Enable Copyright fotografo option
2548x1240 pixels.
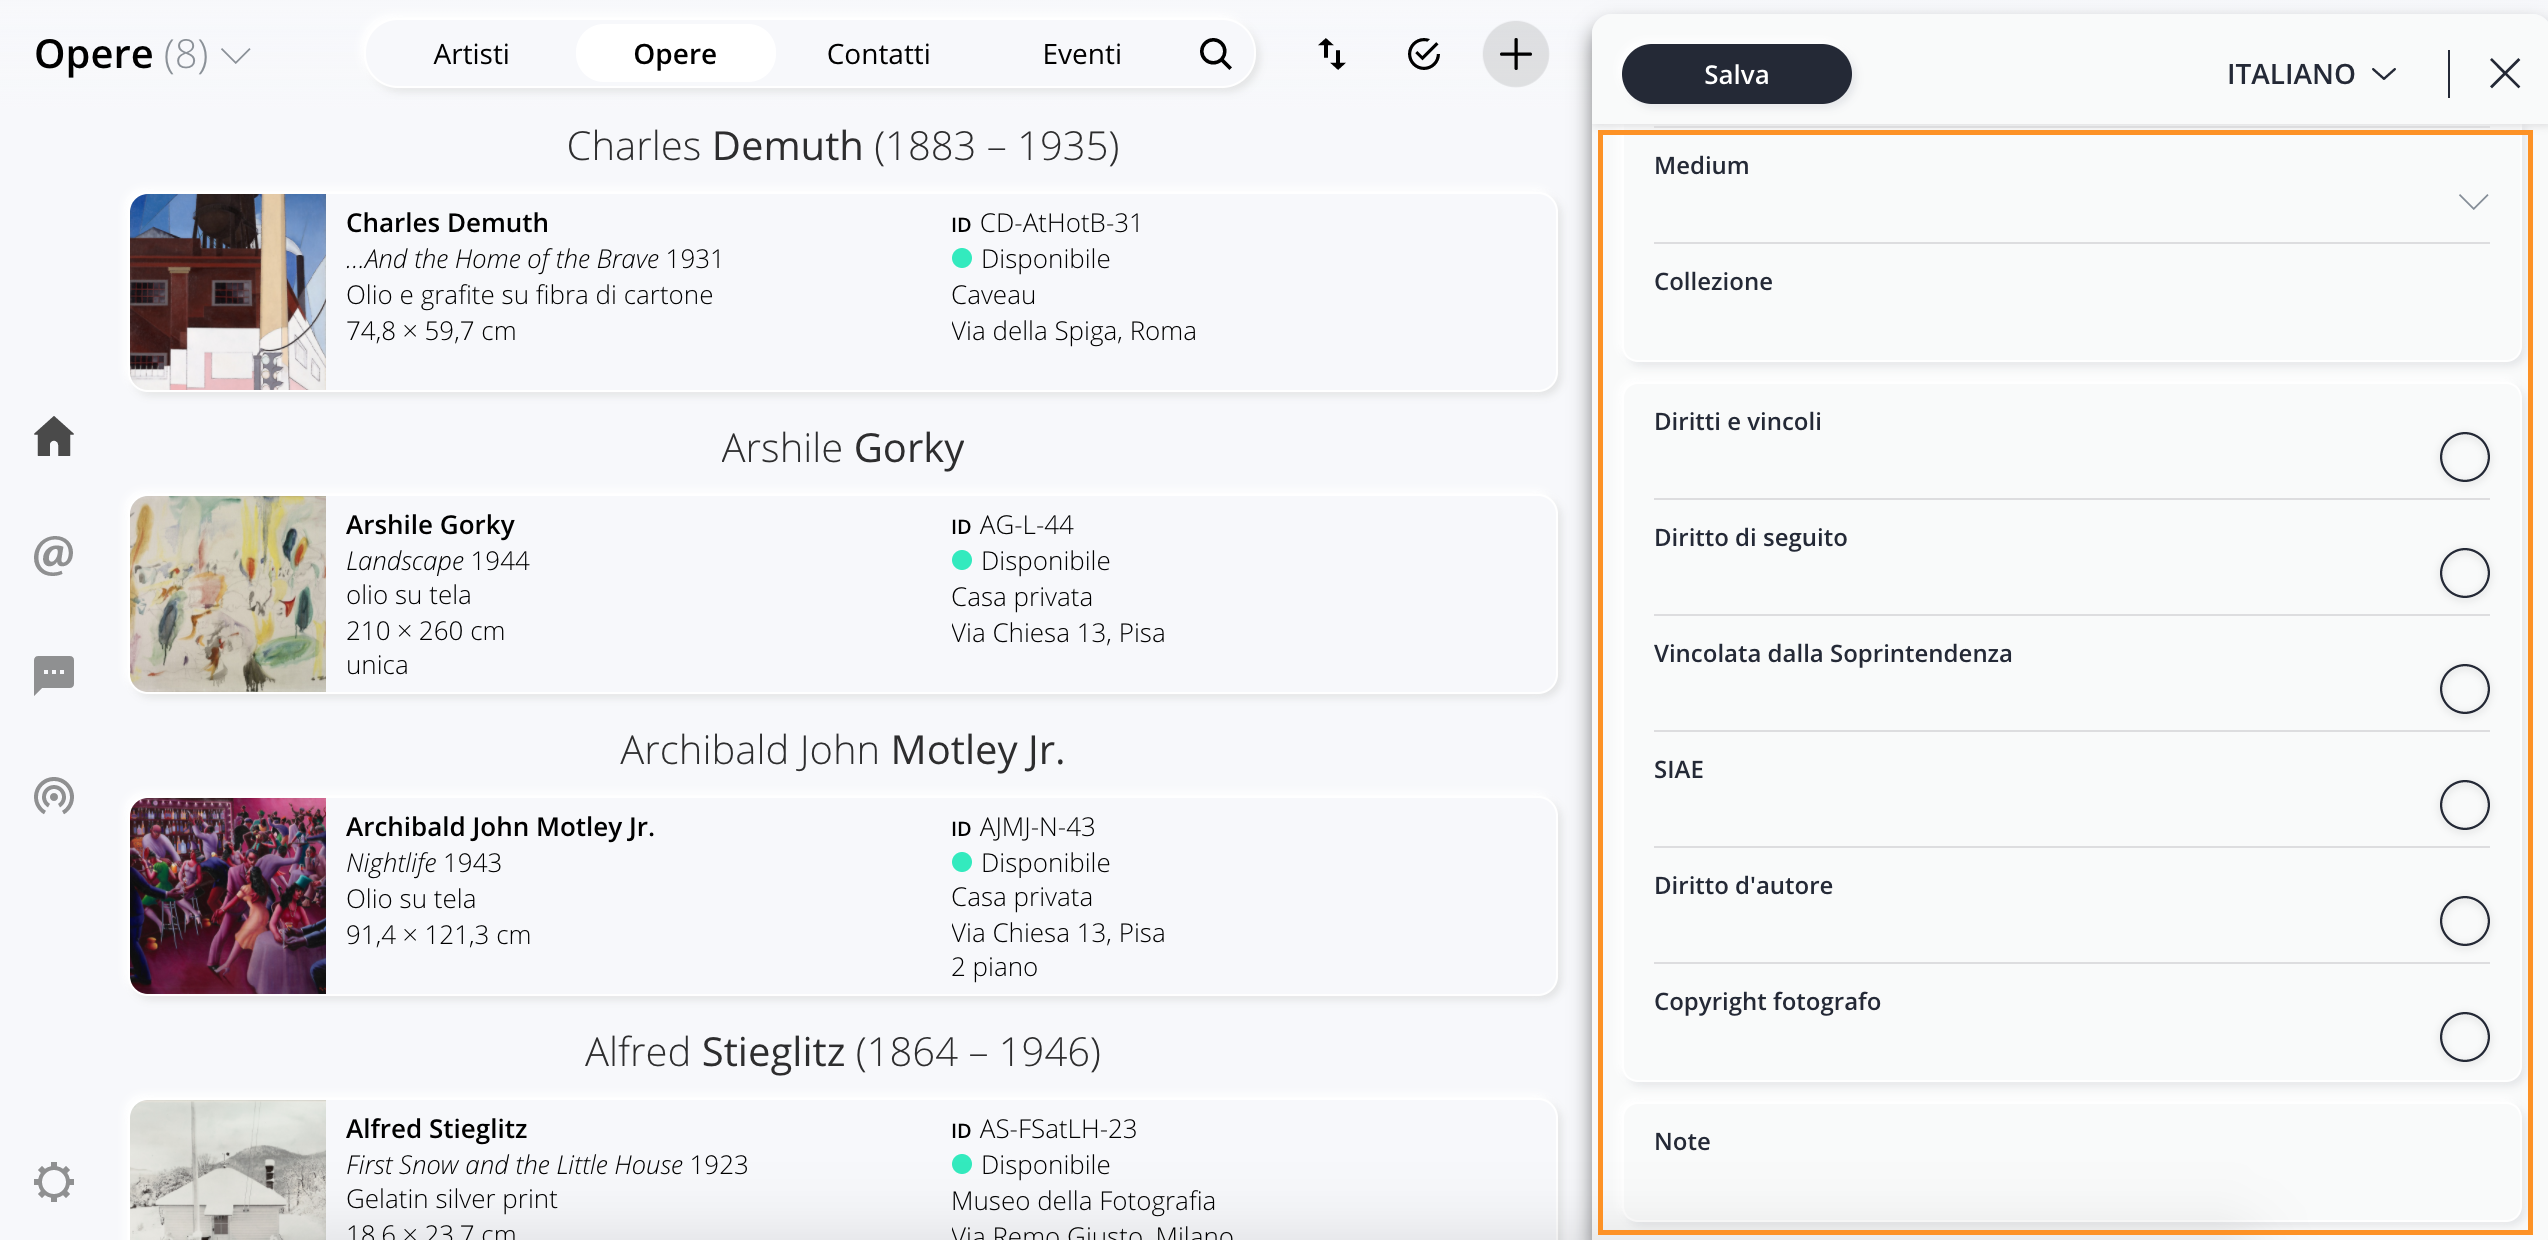click(x=2464, y=1037)
